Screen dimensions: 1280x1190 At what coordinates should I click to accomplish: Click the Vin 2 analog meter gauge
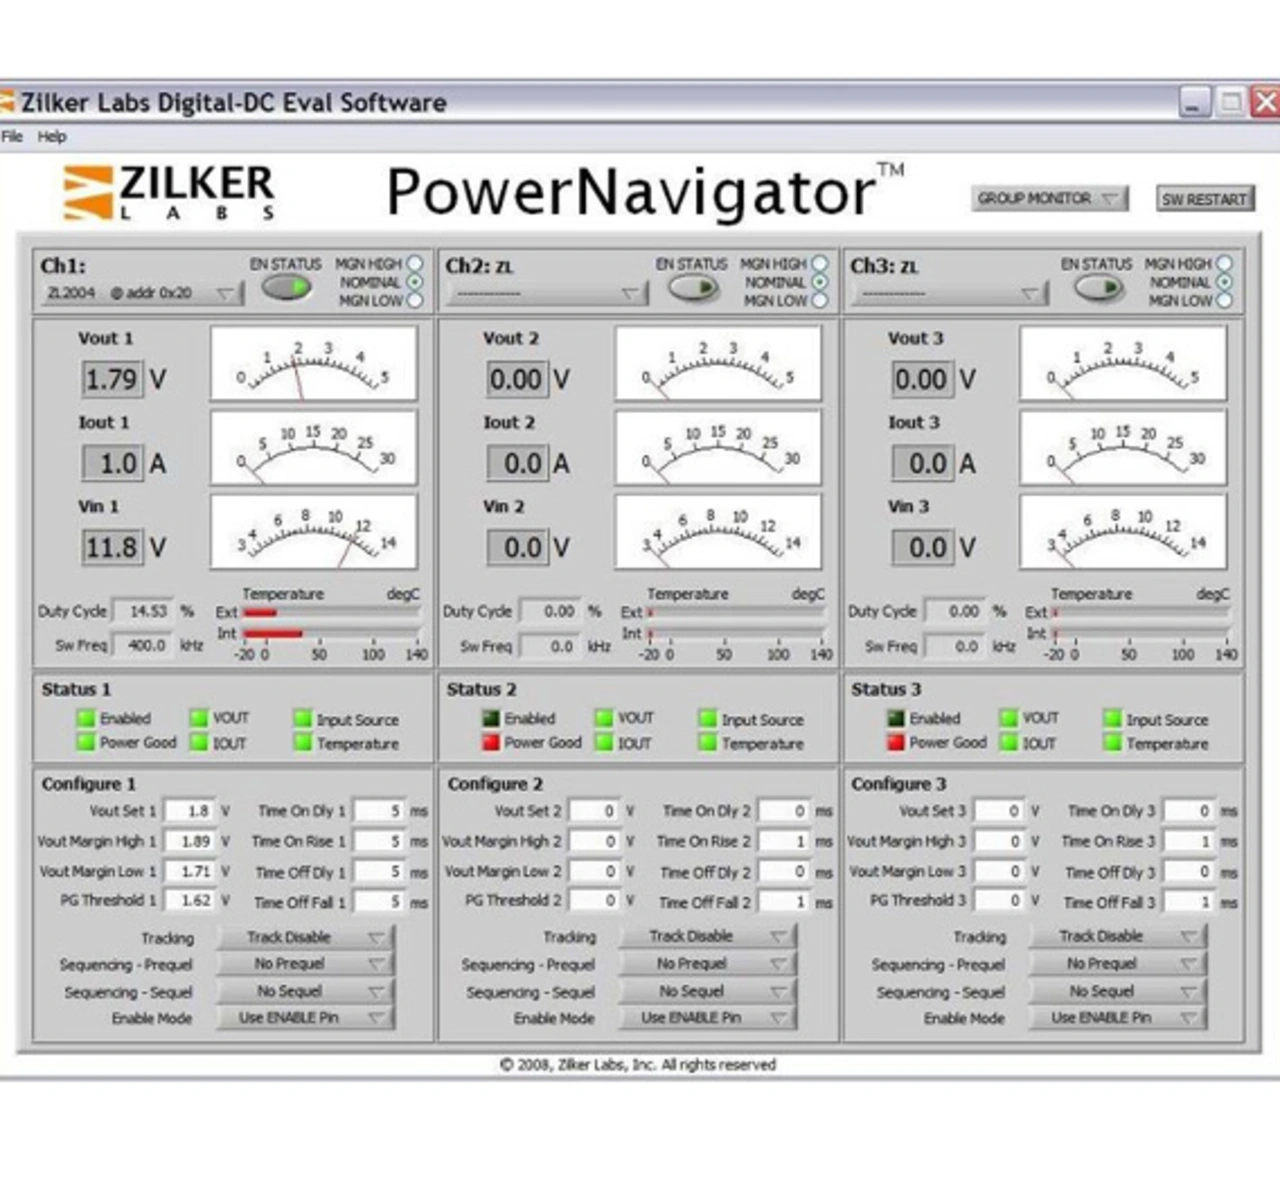pyautogui.click(x=718, y=532)
